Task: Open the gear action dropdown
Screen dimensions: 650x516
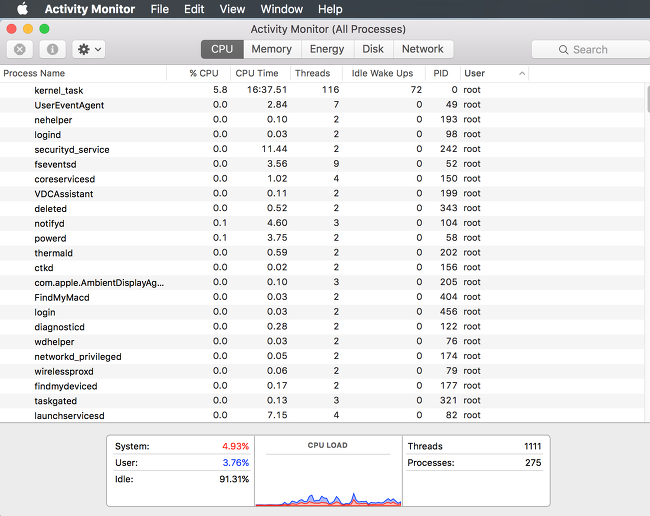Action: pos(89,49)
